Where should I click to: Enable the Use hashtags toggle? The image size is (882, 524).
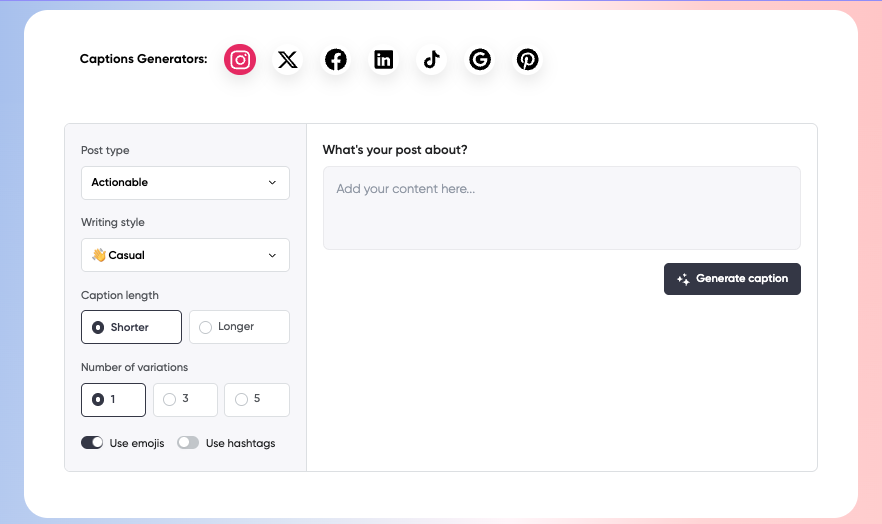188,443
